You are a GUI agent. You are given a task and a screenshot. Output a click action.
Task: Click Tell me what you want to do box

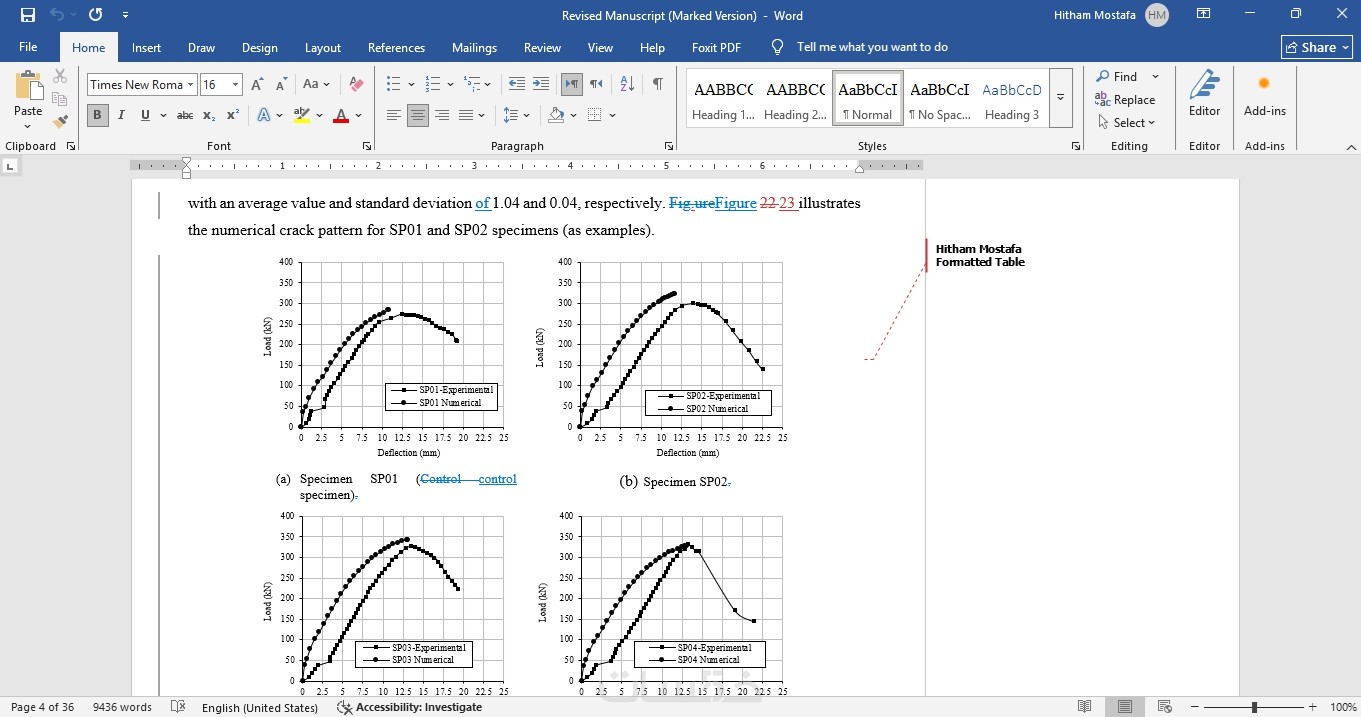click(x=872, y=47)
